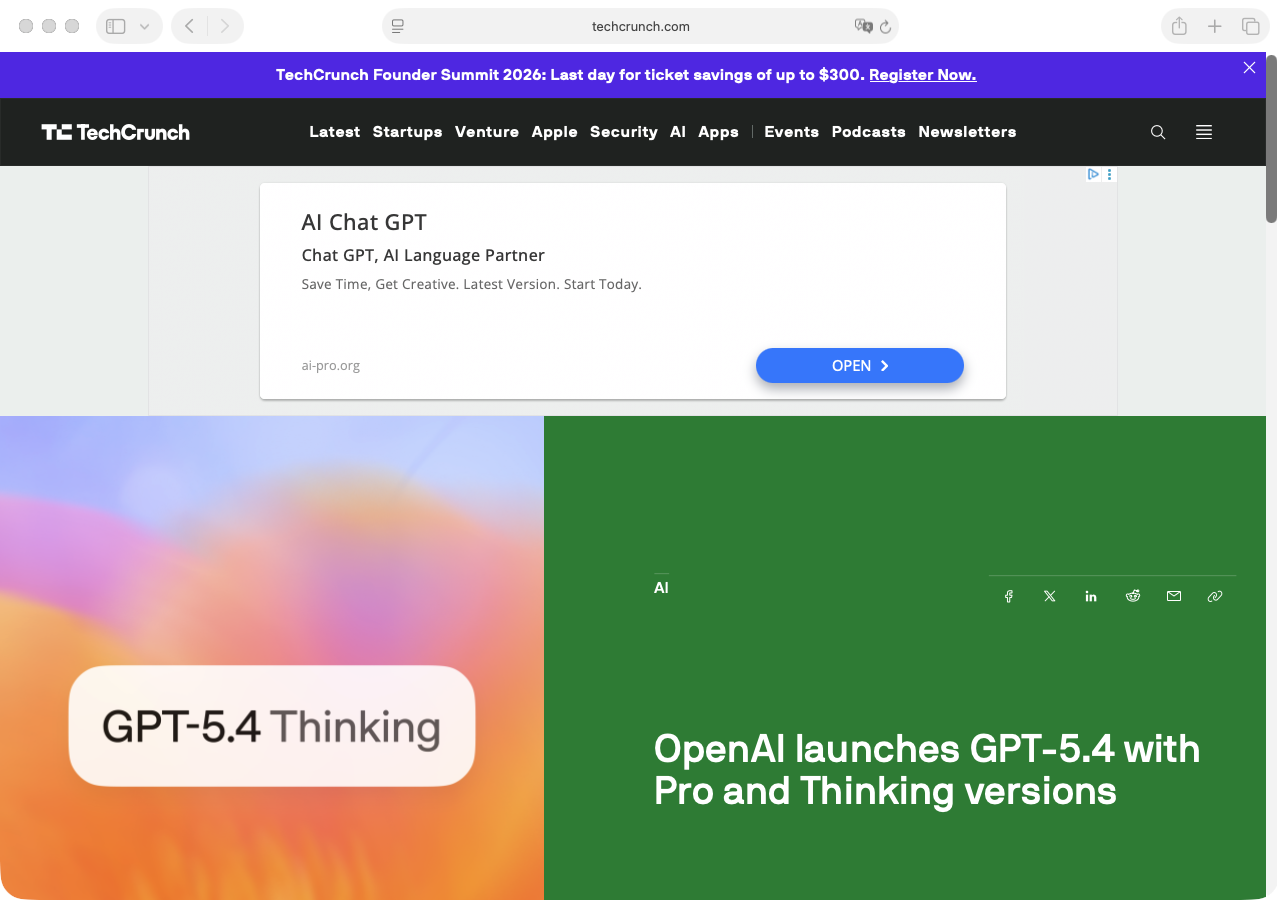Copy the article link icon
1280x900 pixels.
tap(1215, 596)
